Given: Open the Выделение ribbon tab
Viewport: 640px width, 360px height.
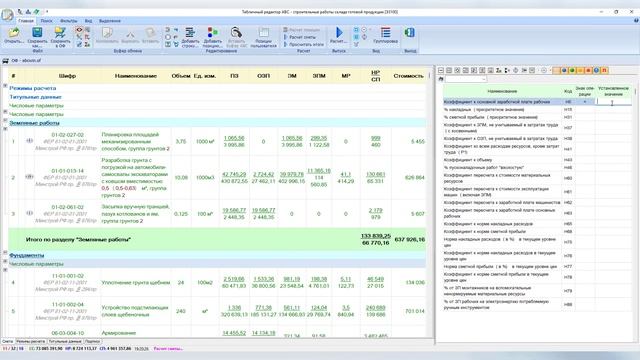Looking at the screenshot, I should coord(110,20).
